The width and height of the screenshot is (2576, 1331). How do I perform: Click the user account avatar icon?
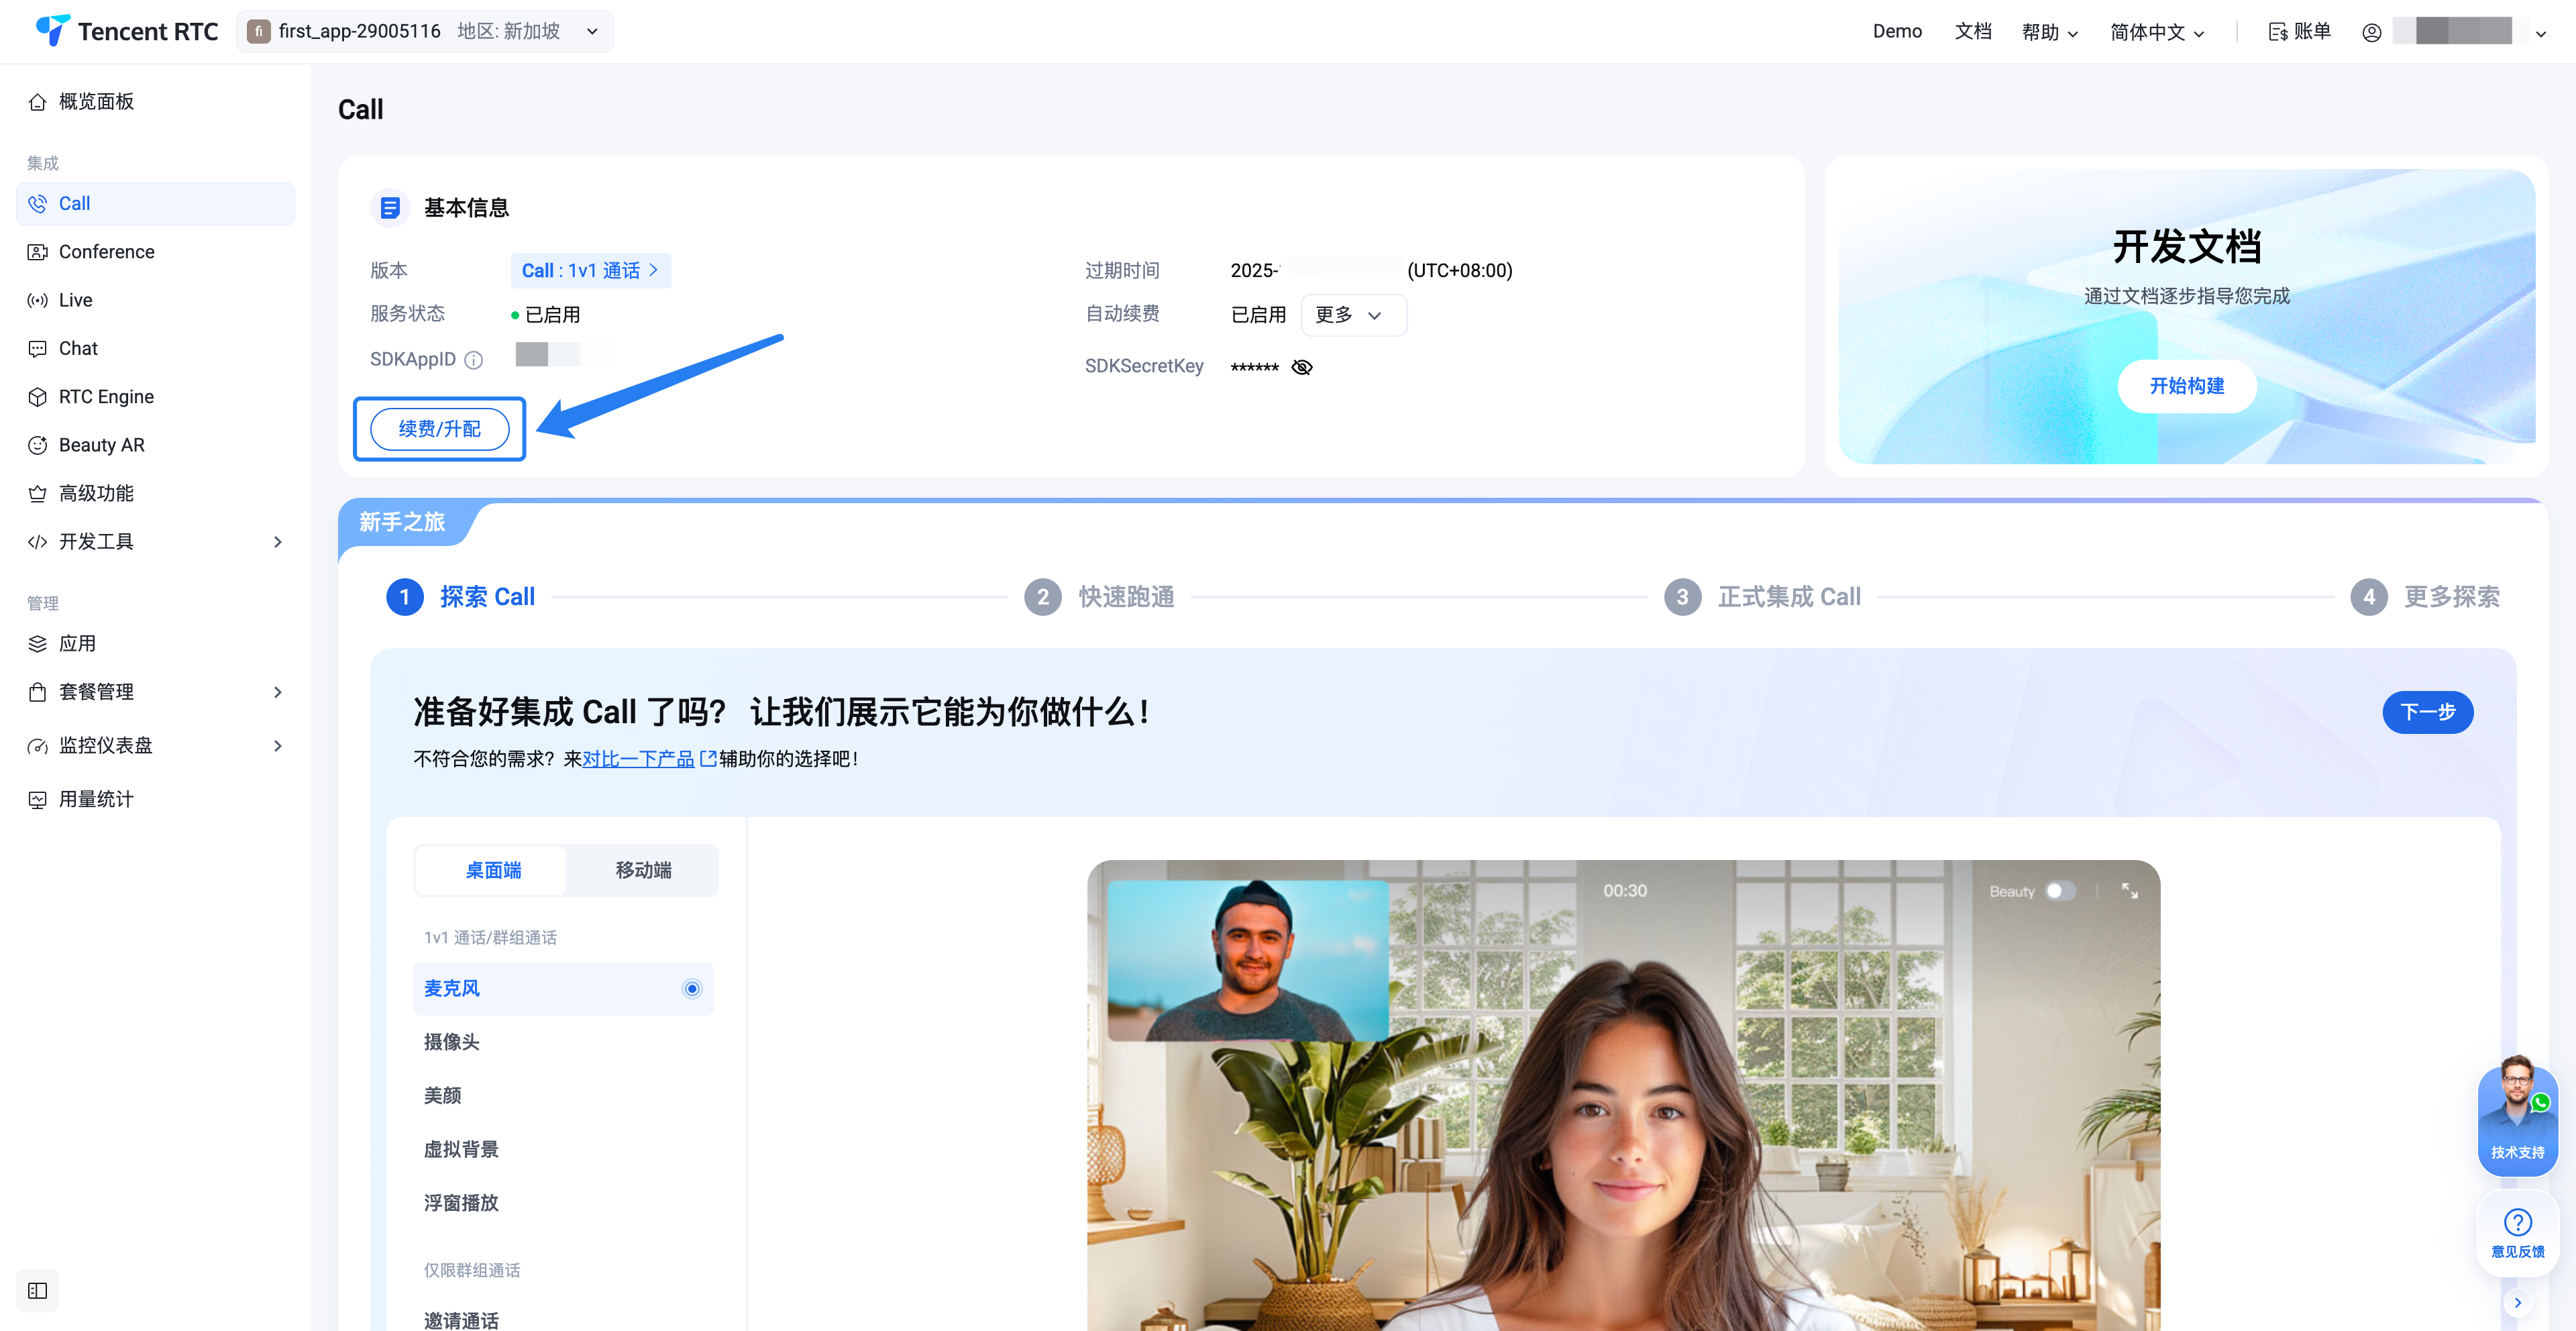2371,32
